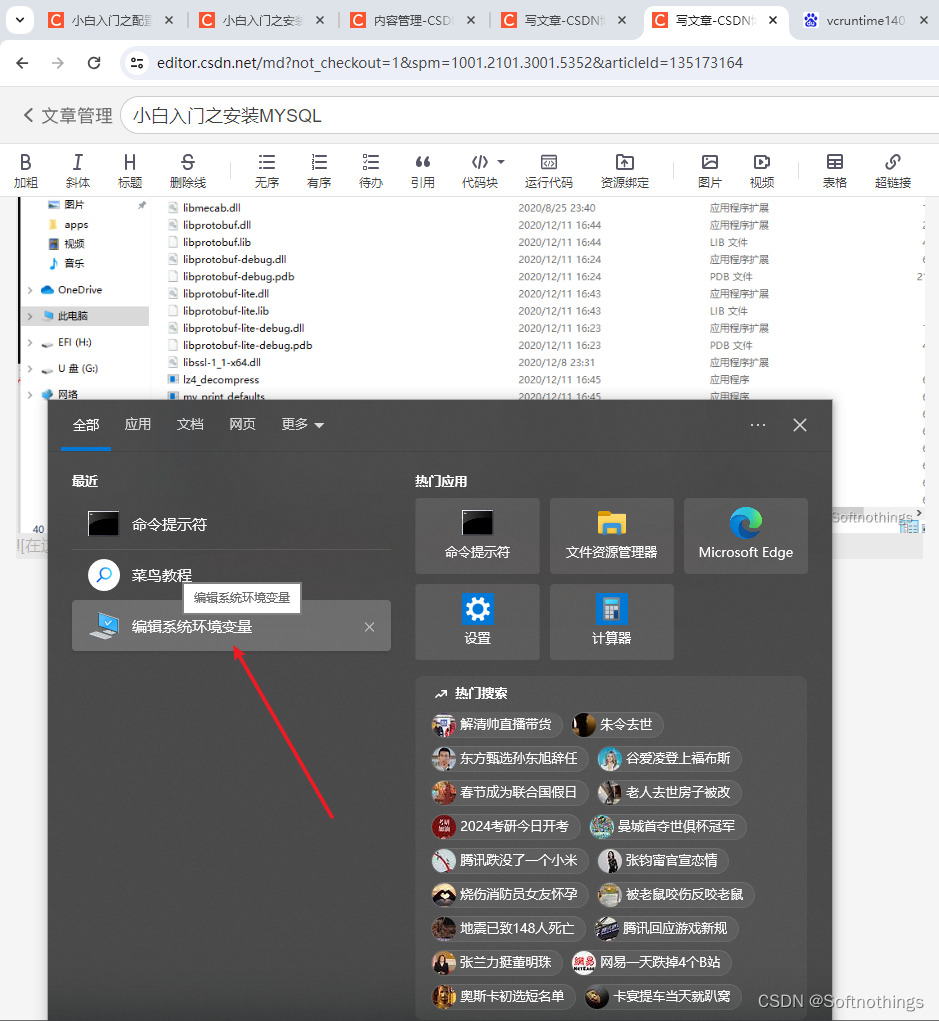Viewport: 939px width, 1021px height.
Task: Open the 更多 dropdown in search panel
Action: pyautogui.click(x=302, y=425)
